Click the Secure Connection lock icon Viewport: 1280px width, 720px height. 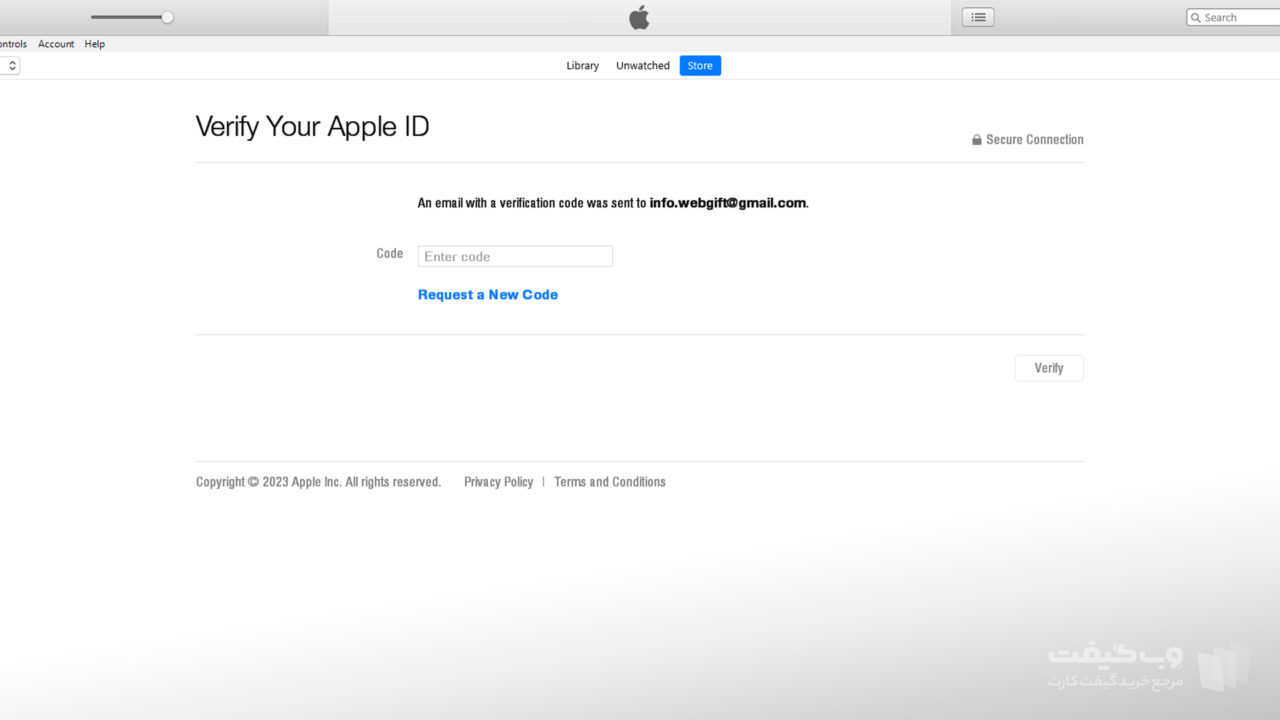point(976,140)
